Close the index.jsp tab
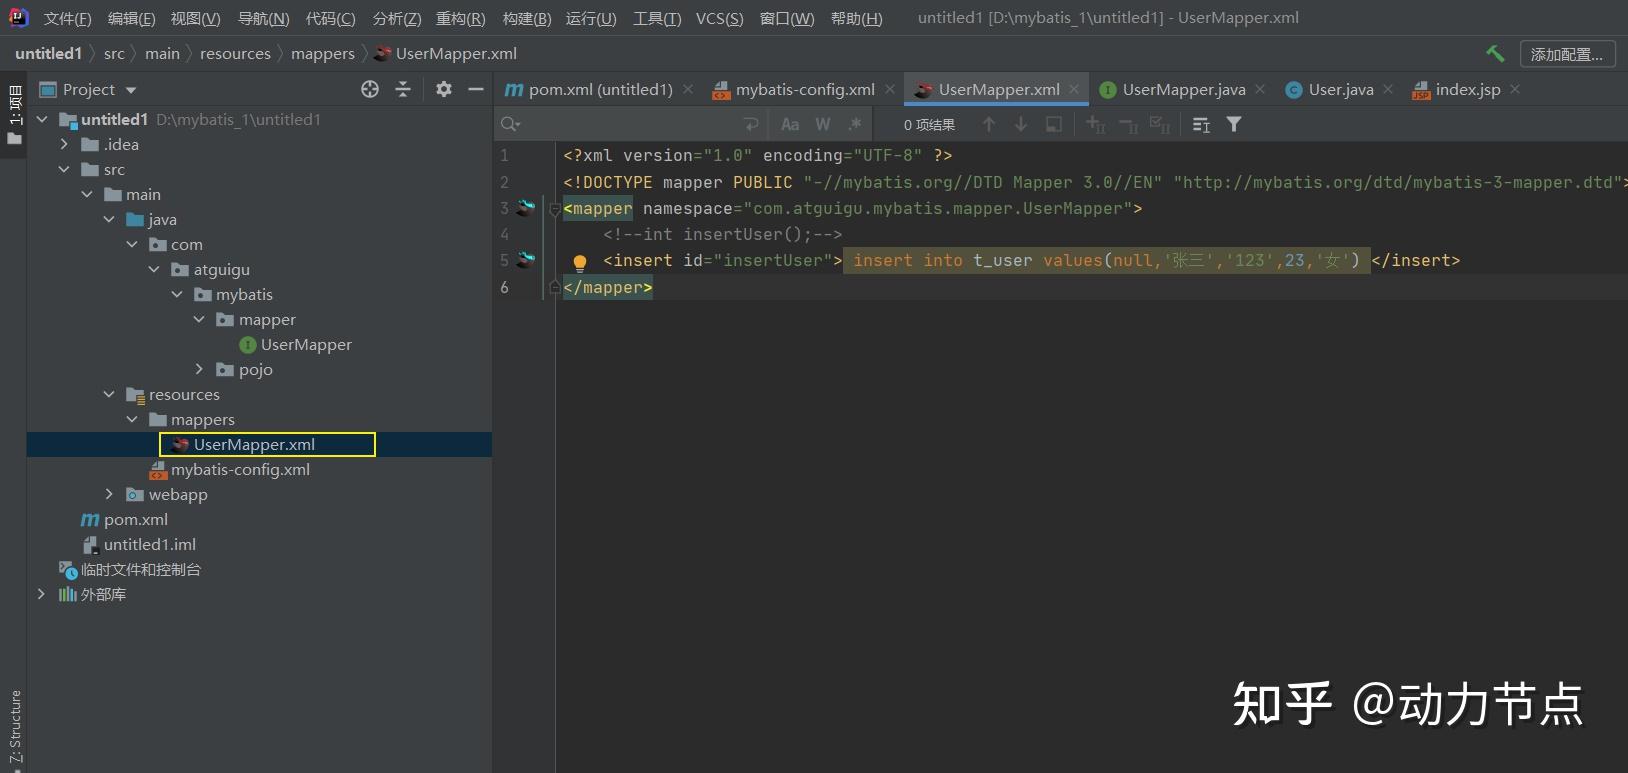The width and height of the screenshot is (1628, 773). tap(1515, 89)
